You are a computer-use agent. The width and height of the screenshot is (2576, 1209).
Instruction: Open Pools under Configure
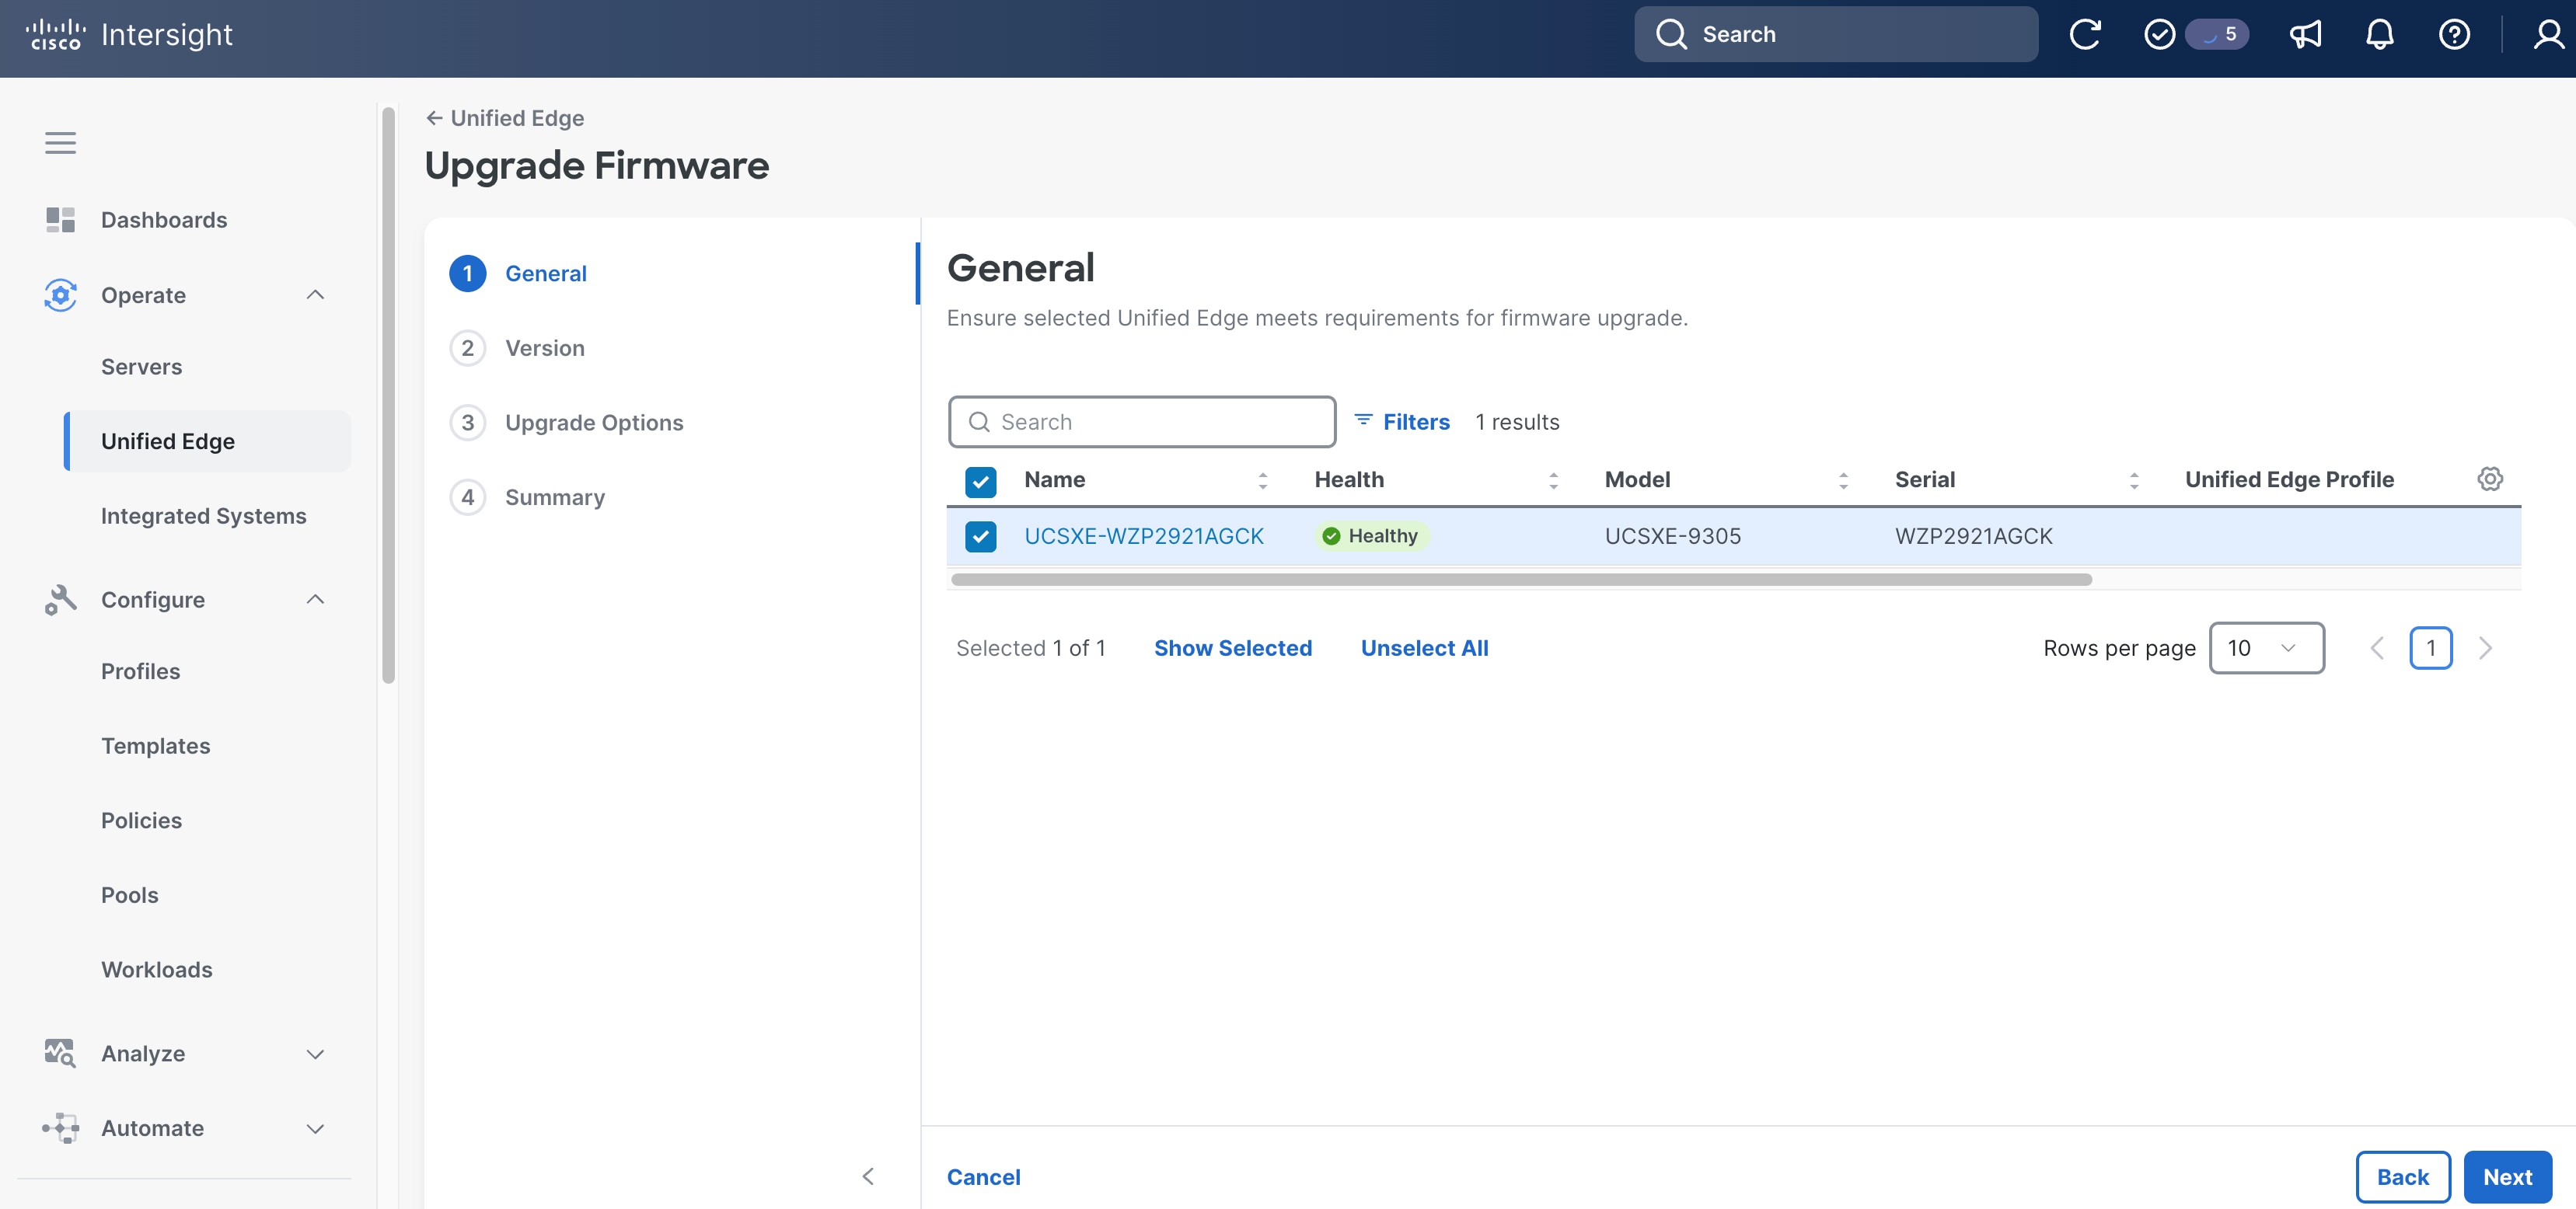pos(129,895)
